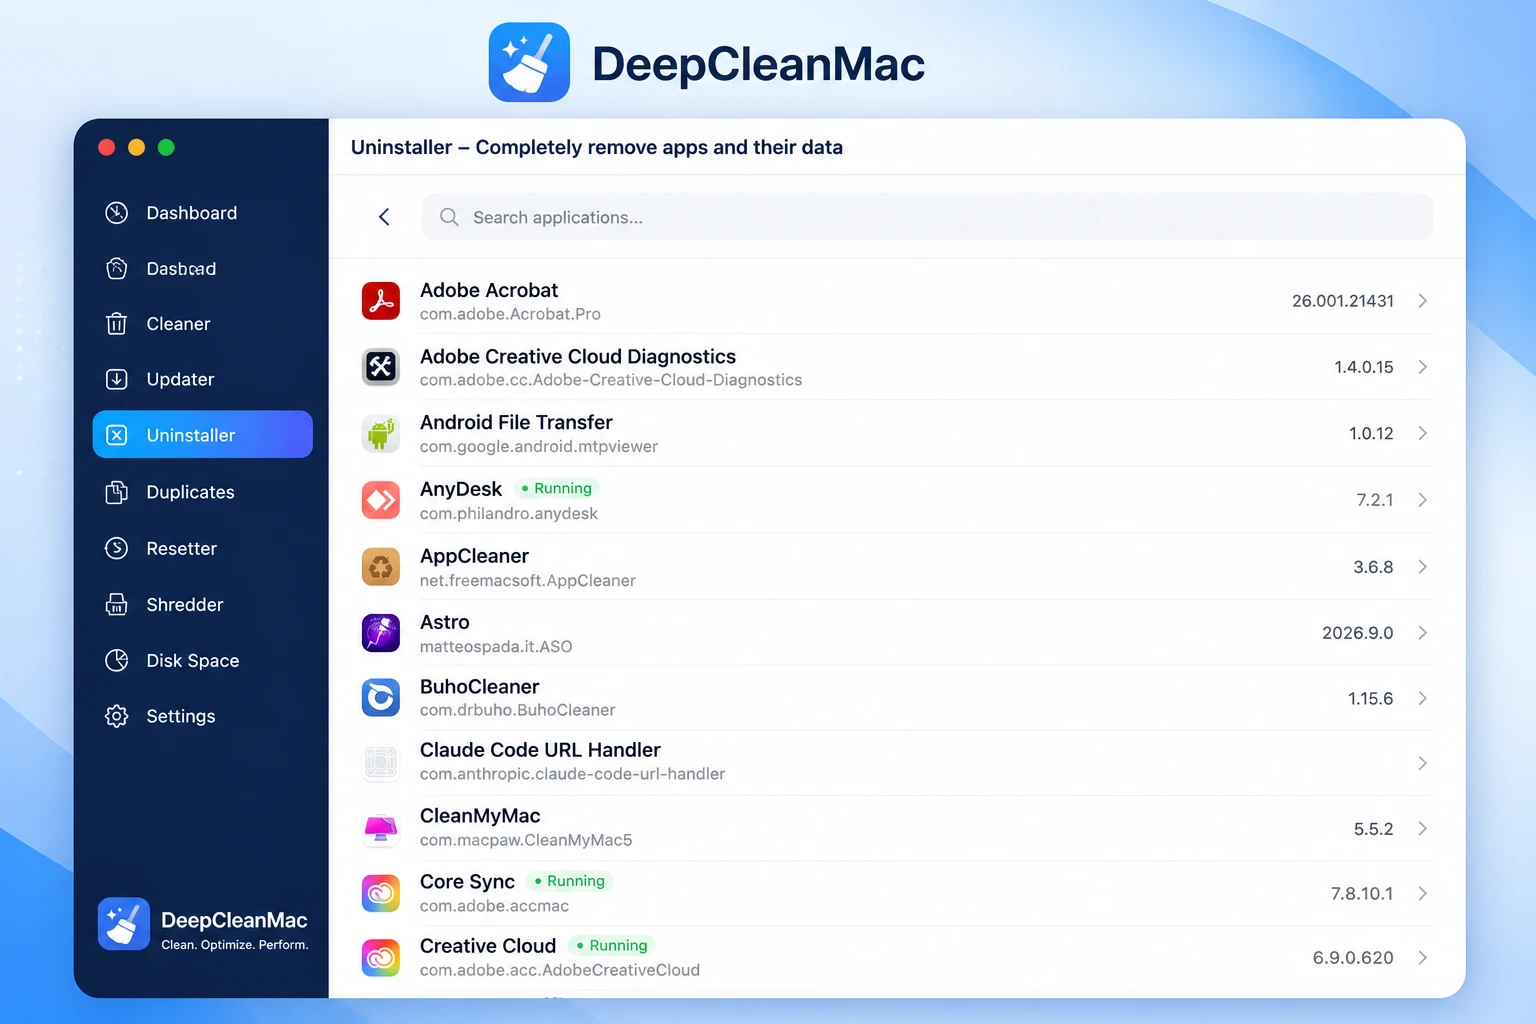
Task: Click the Claude Code URL Handler icon
Action: point(381,763)
